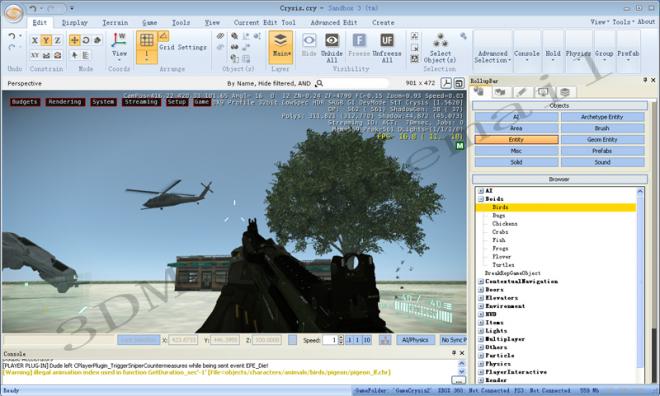Toggle the AI/Physics button

point(415,340)
